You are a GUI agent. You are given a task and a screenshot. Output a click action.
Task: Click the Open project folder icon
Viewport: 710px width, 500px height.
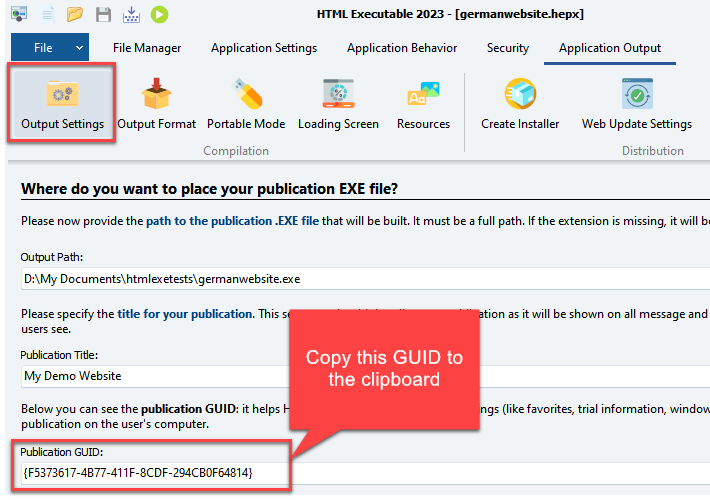(x=75, y=14)
